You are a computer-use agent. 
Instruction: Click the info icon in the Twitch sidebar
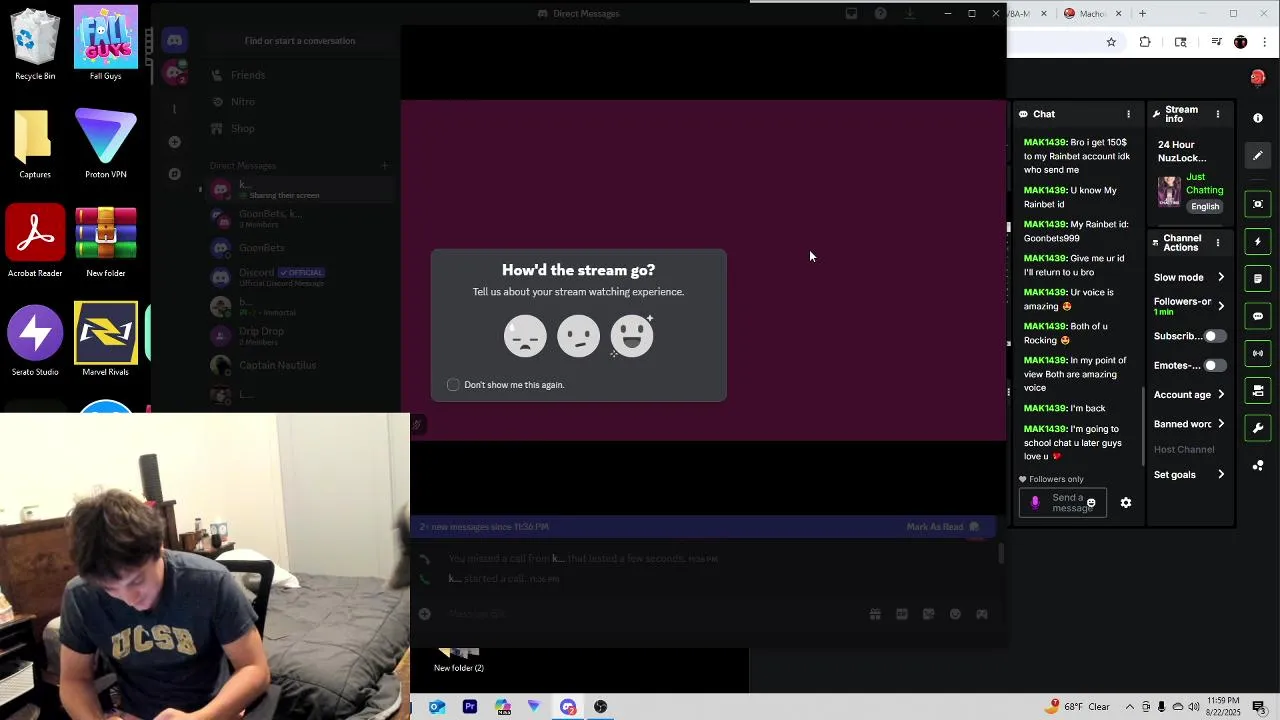pos(1258,118)
